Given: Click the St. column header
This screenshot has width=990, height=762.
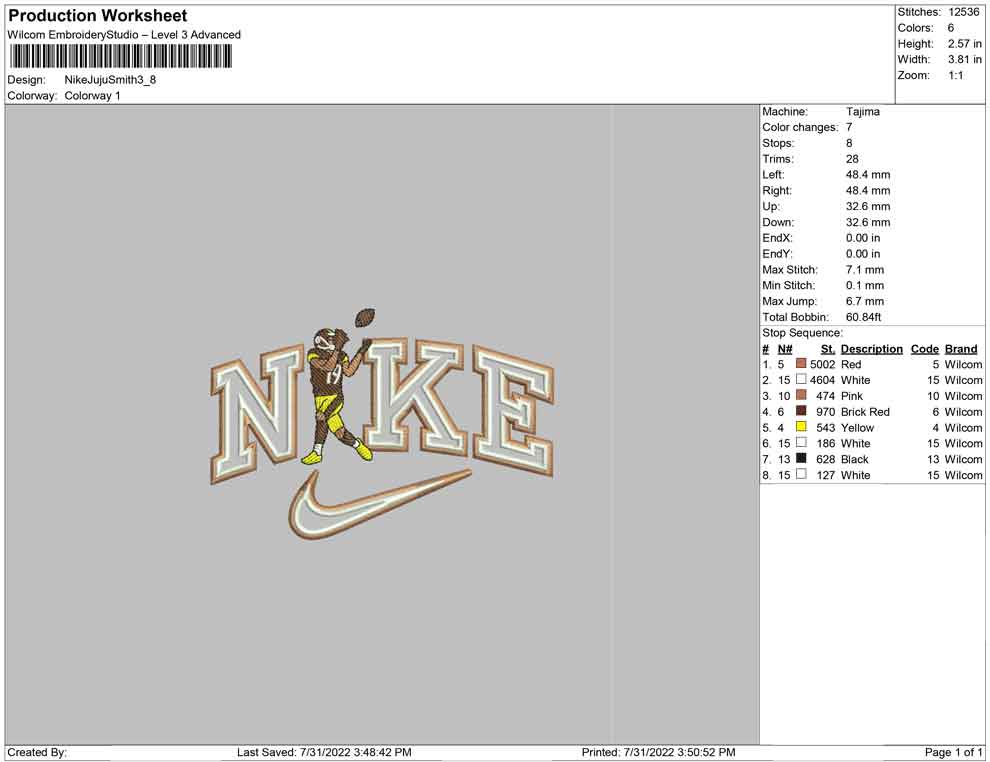Looking at the screenshot, I should point(828,348).
